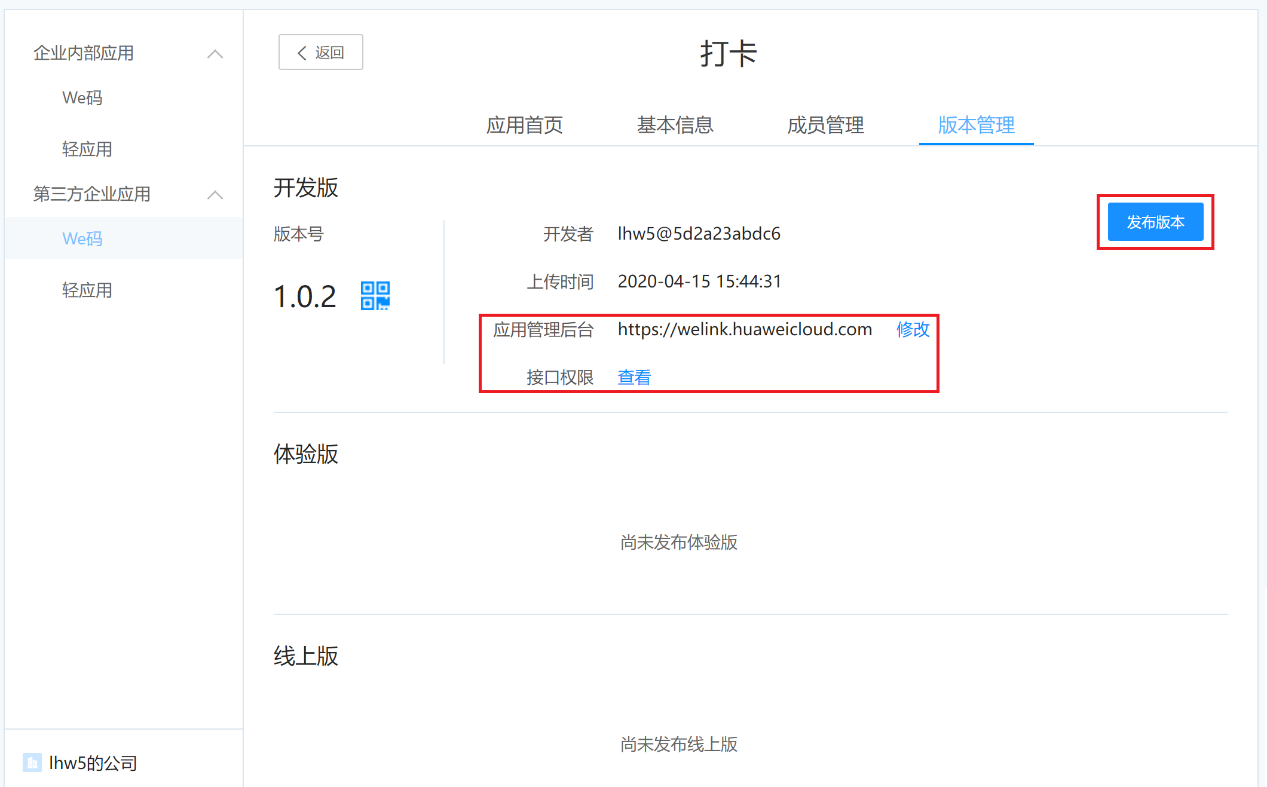Switch to the 应用首页 tab
This screenshot has height=787, width=1267.
[524, 126]
